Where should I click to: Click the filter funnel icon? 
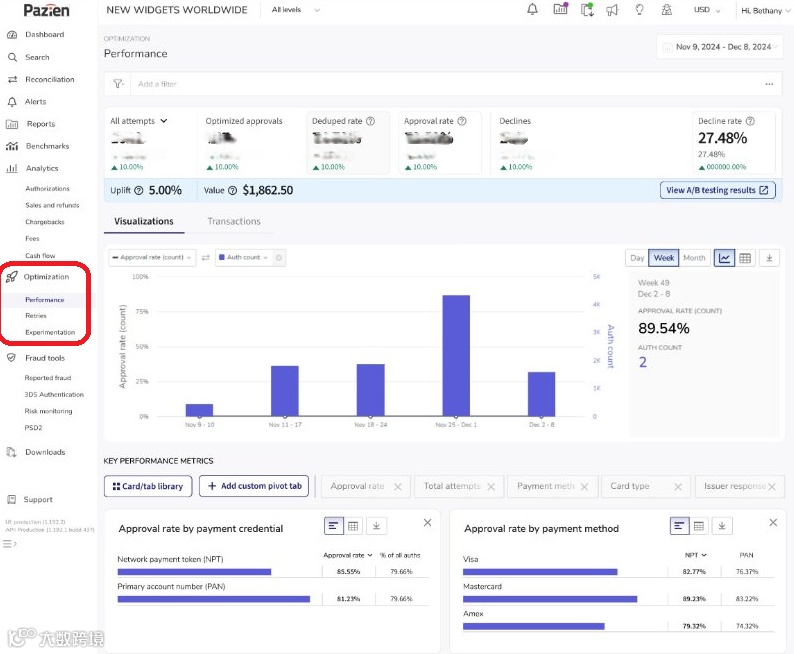pos(118,84)
